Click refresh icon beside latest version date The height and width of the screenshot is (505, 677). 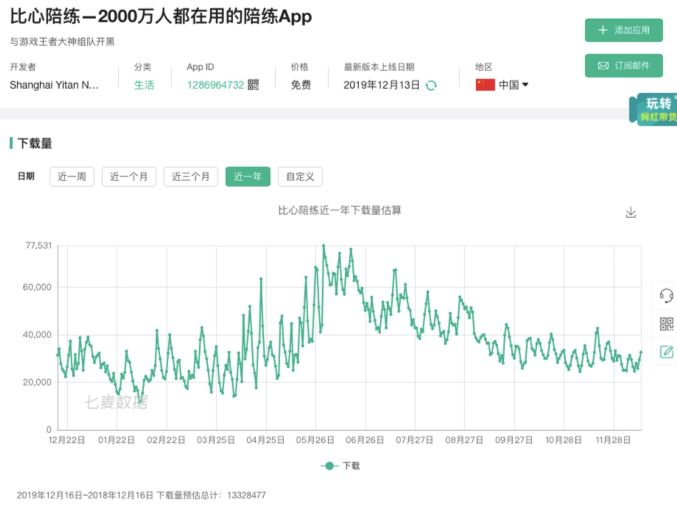point(431,85)
